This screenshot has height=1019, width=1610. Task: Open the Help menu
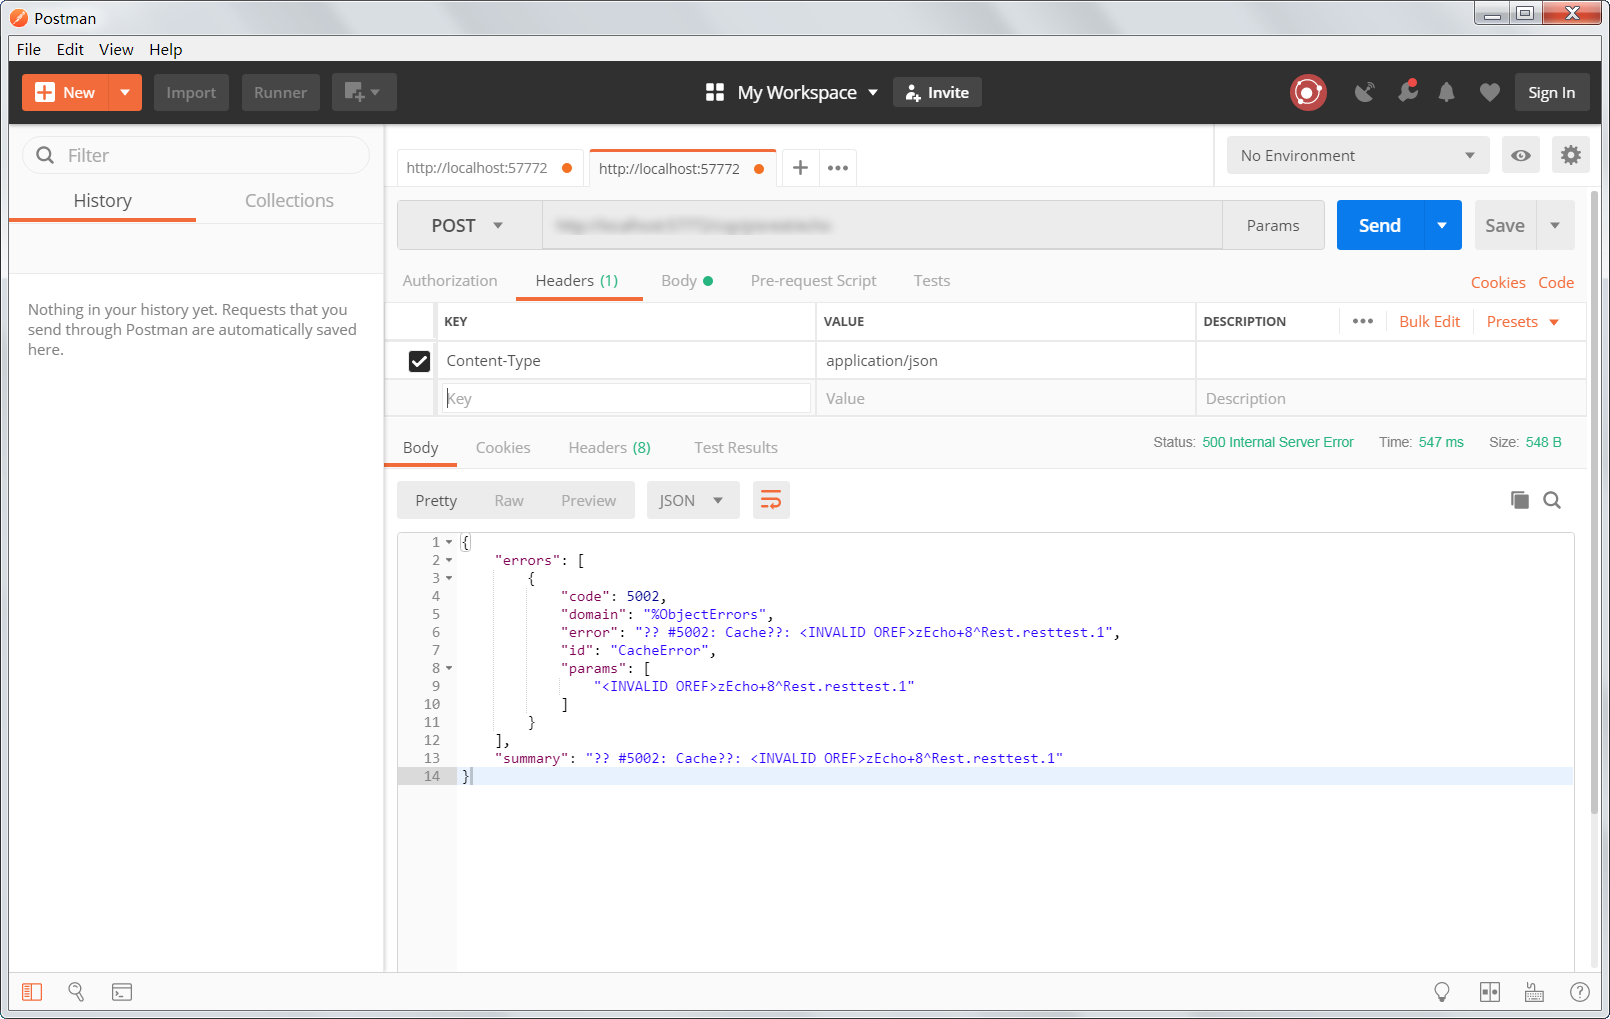click(166, 49)
